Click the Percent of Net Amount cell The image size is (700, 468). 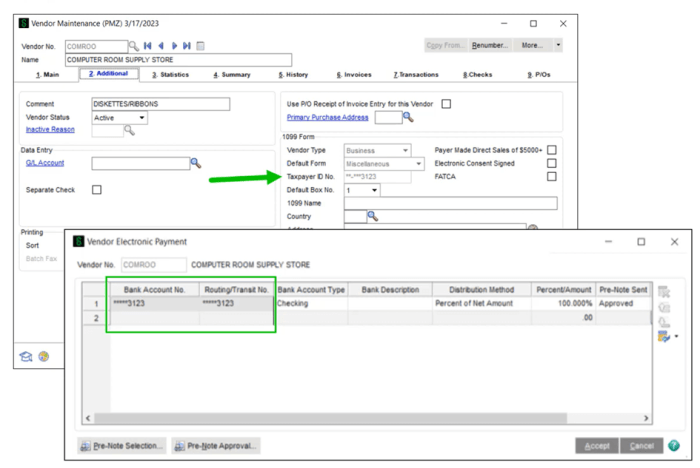(x=482, y=304)
